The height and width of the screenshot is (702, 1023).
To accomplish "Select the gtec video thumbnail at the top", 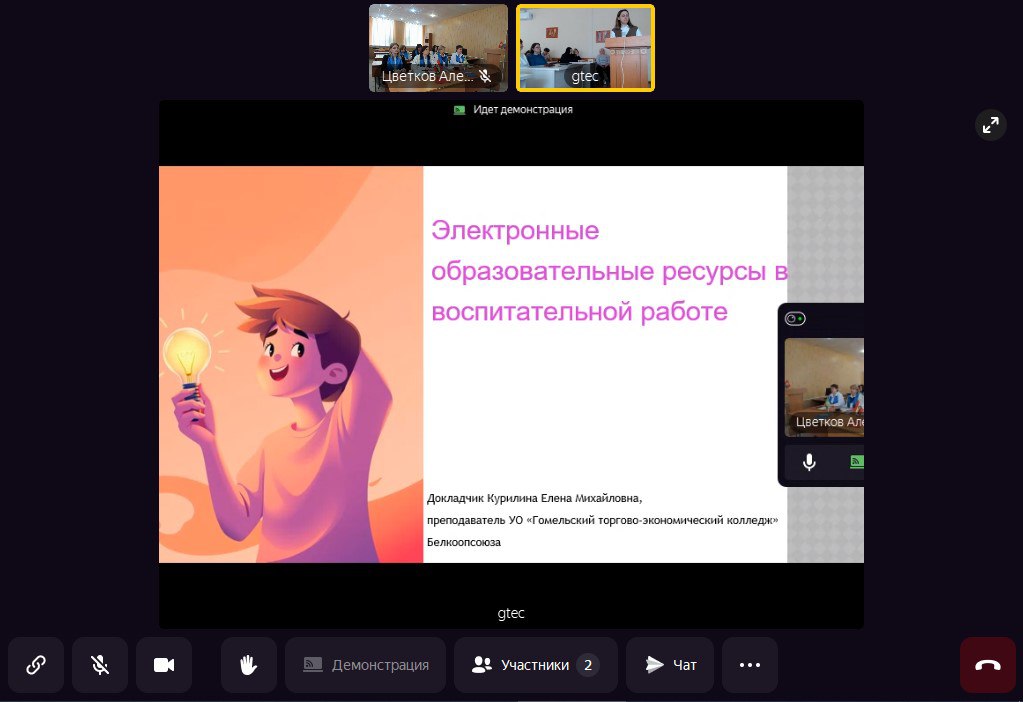I will tap(586, 47).
